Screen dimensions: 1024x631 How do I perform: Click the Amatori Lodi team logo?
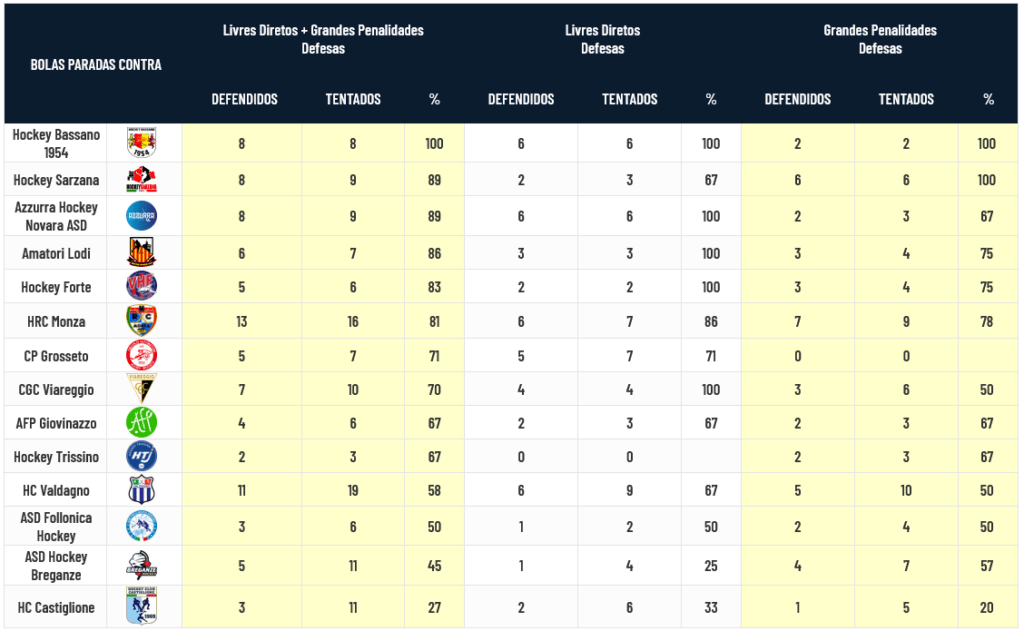(142, 253)
